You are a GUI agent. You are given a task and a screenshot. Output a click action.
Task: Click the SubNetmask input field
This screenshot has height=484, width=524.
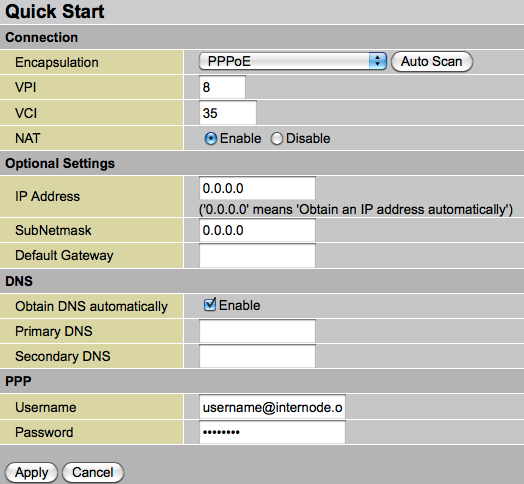257,230
